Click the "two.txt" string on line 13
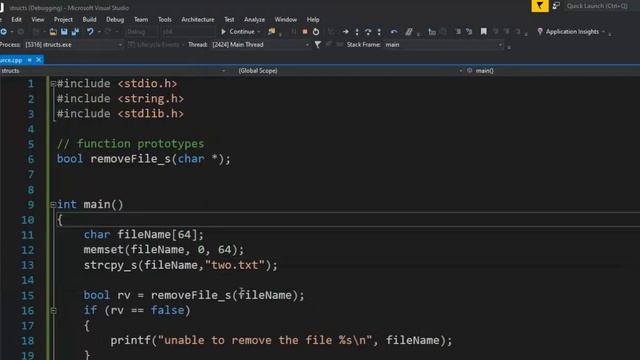The image size is (640, 360). [x=235, y=265]
